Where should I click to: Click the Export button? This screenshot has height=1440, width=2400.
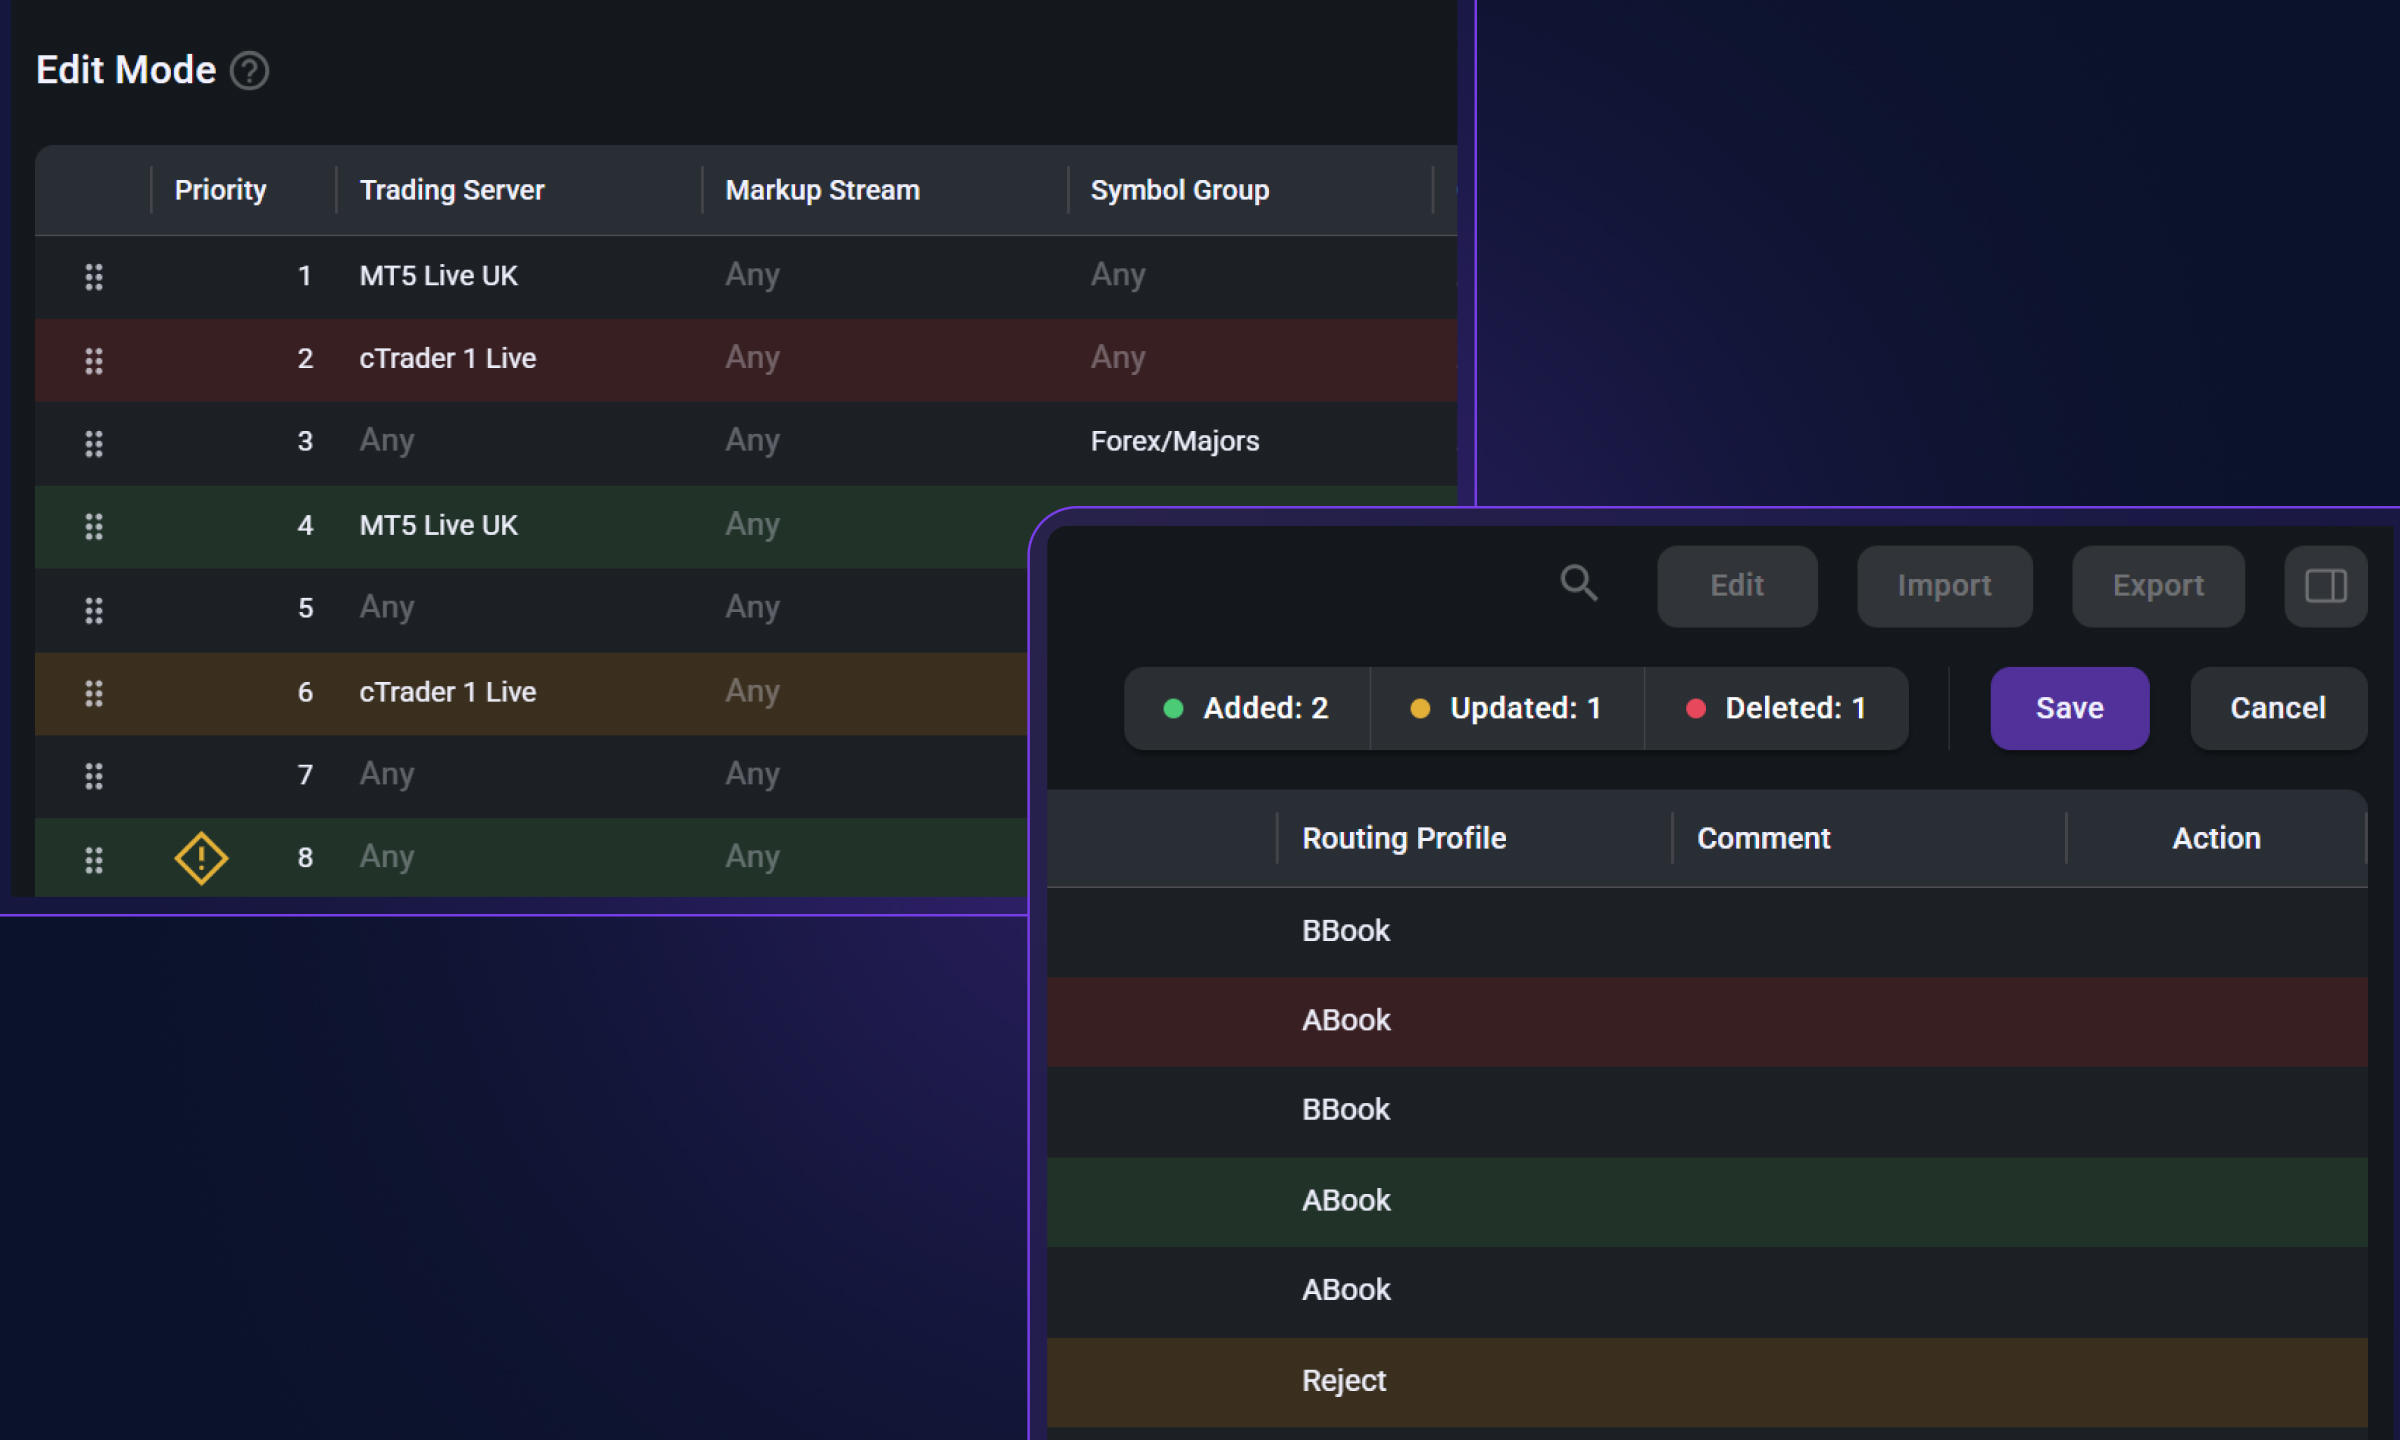[x=2157, y=586]
